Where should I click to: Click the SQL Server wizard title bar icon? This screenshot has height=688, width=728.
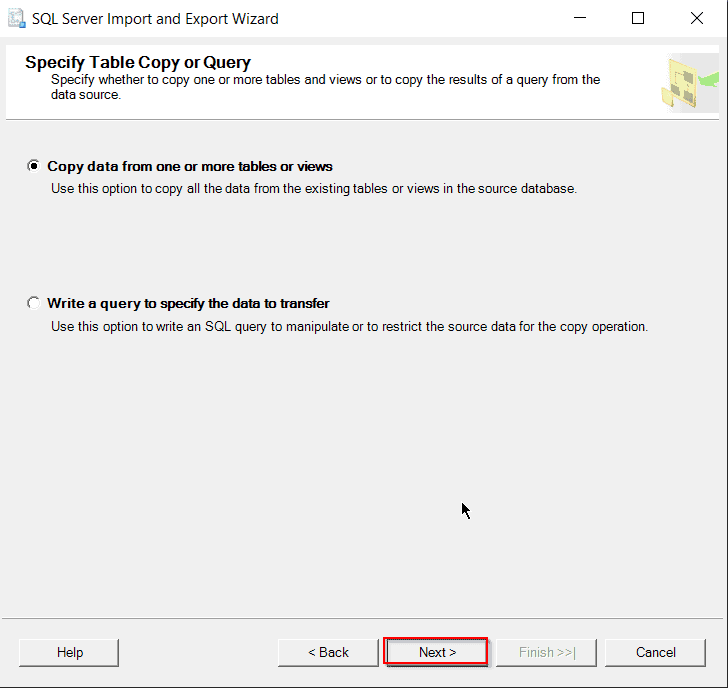pos(16,19)
